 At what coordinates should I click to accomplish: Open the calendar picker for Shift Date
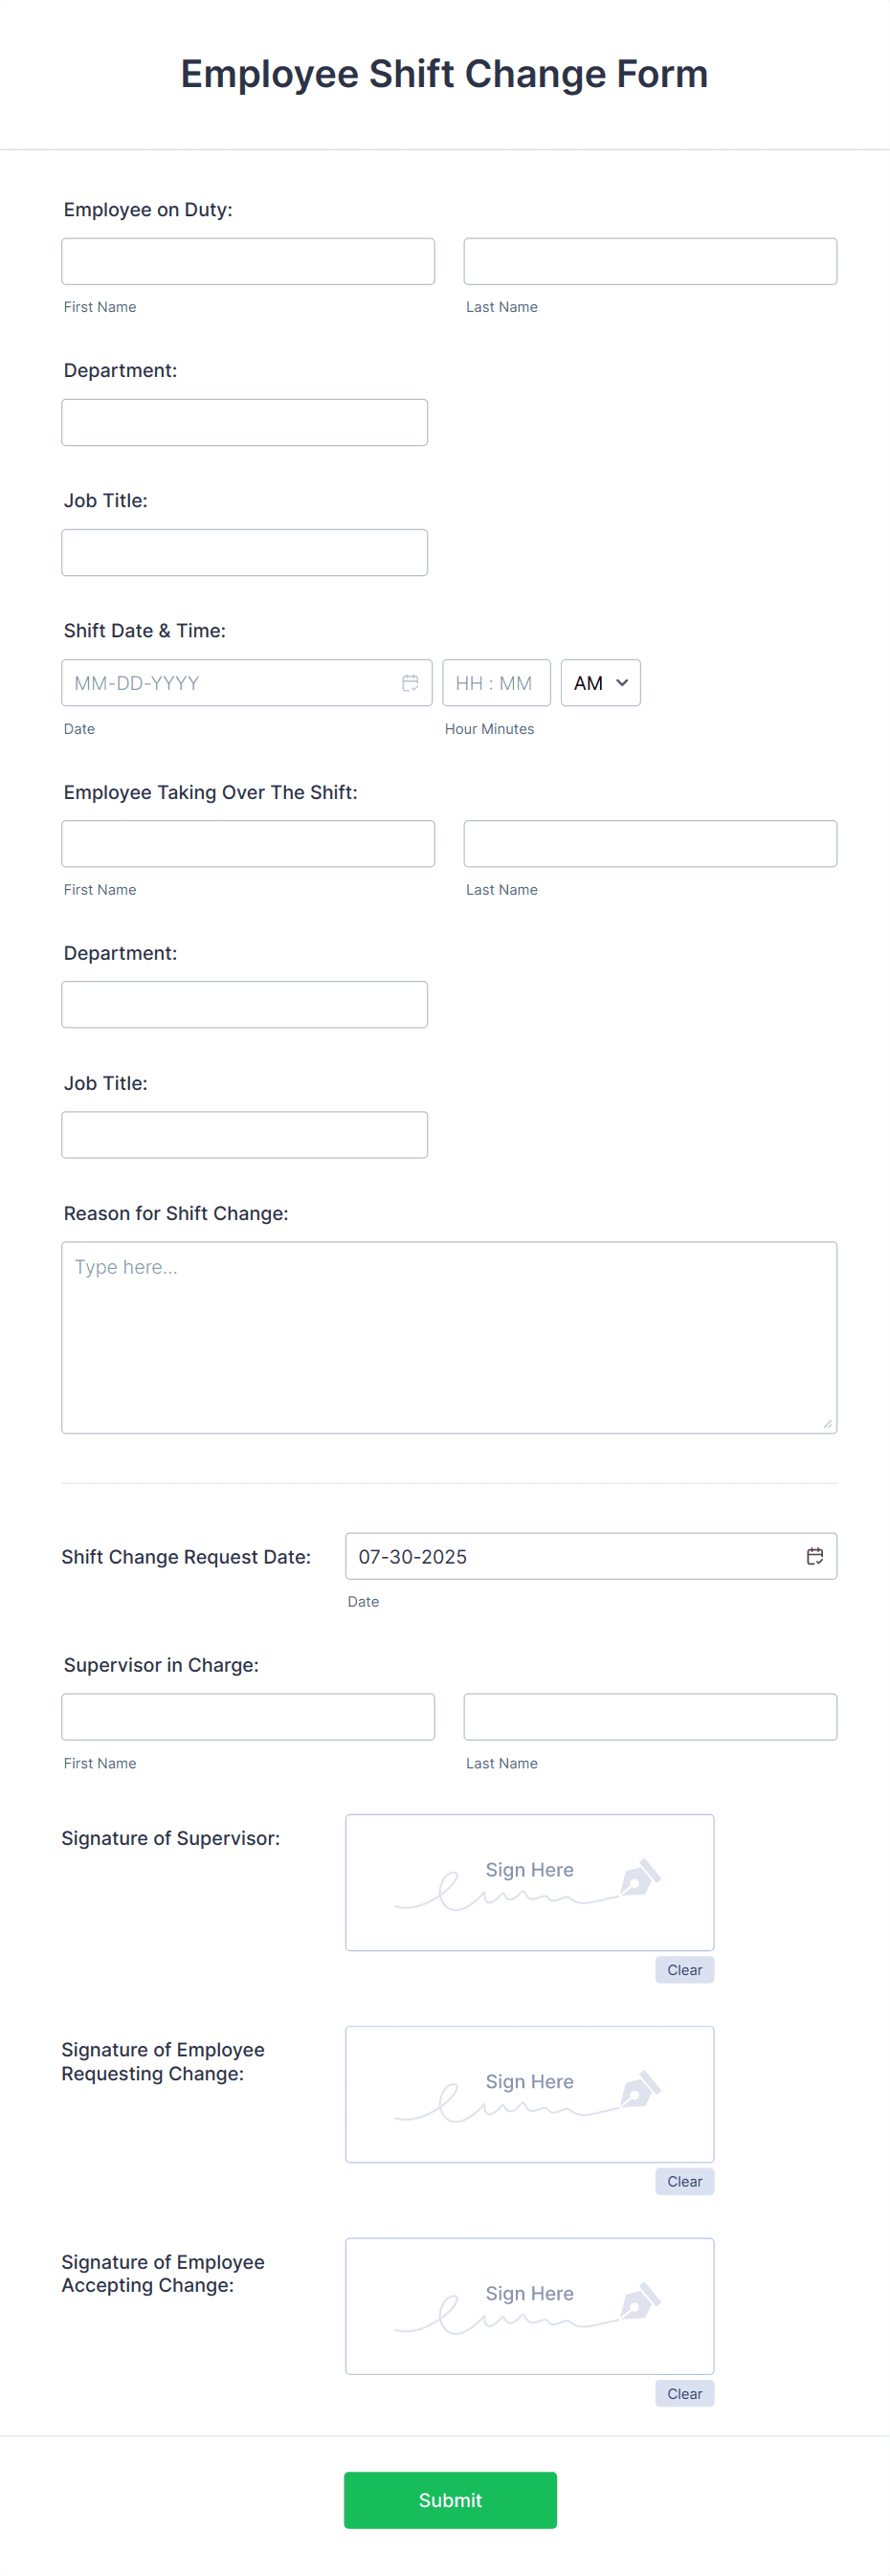pyautogui.click(x=411, y=683)
